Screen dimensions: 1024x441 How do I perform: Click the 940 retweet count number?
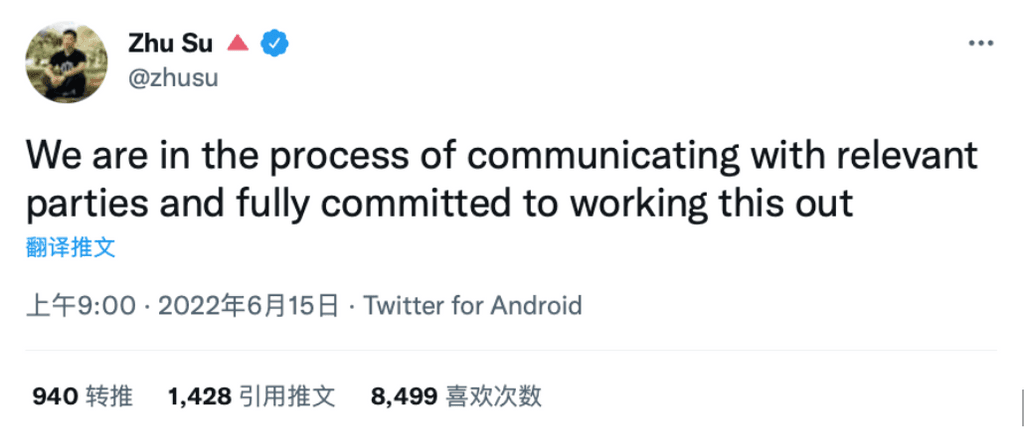[56, 396]
